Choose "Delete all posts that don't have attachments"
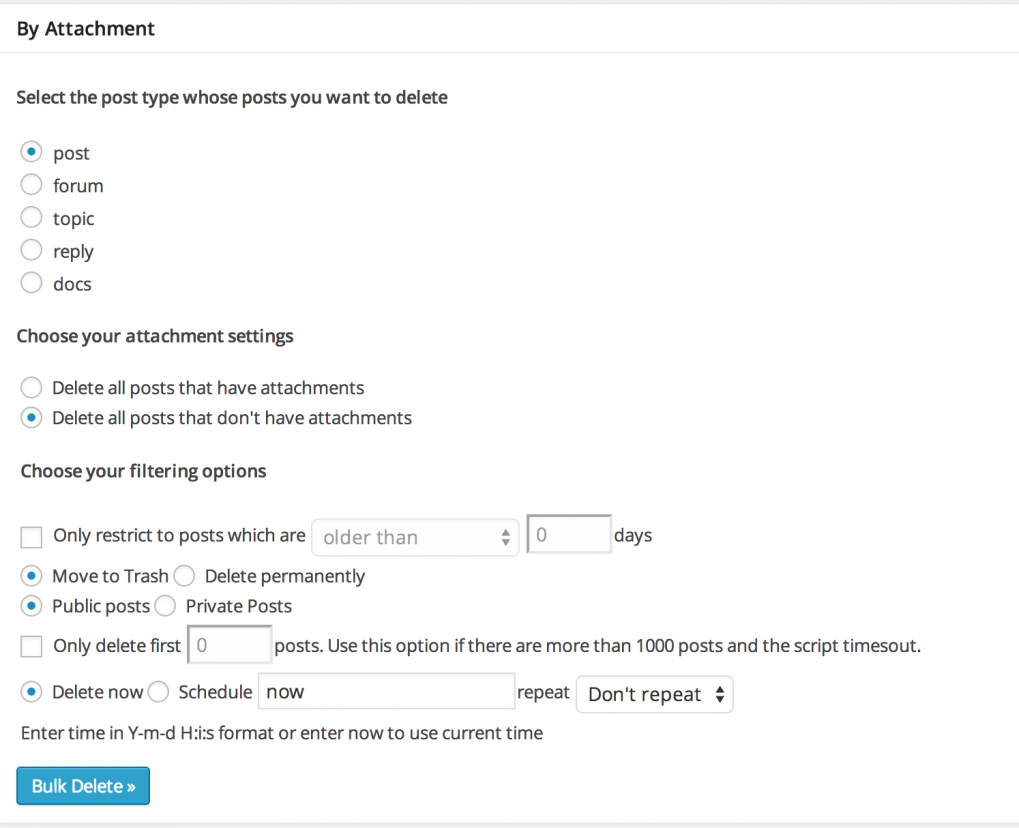The image size is (1019, 828). pyautogui.click(x=30, y=417)
